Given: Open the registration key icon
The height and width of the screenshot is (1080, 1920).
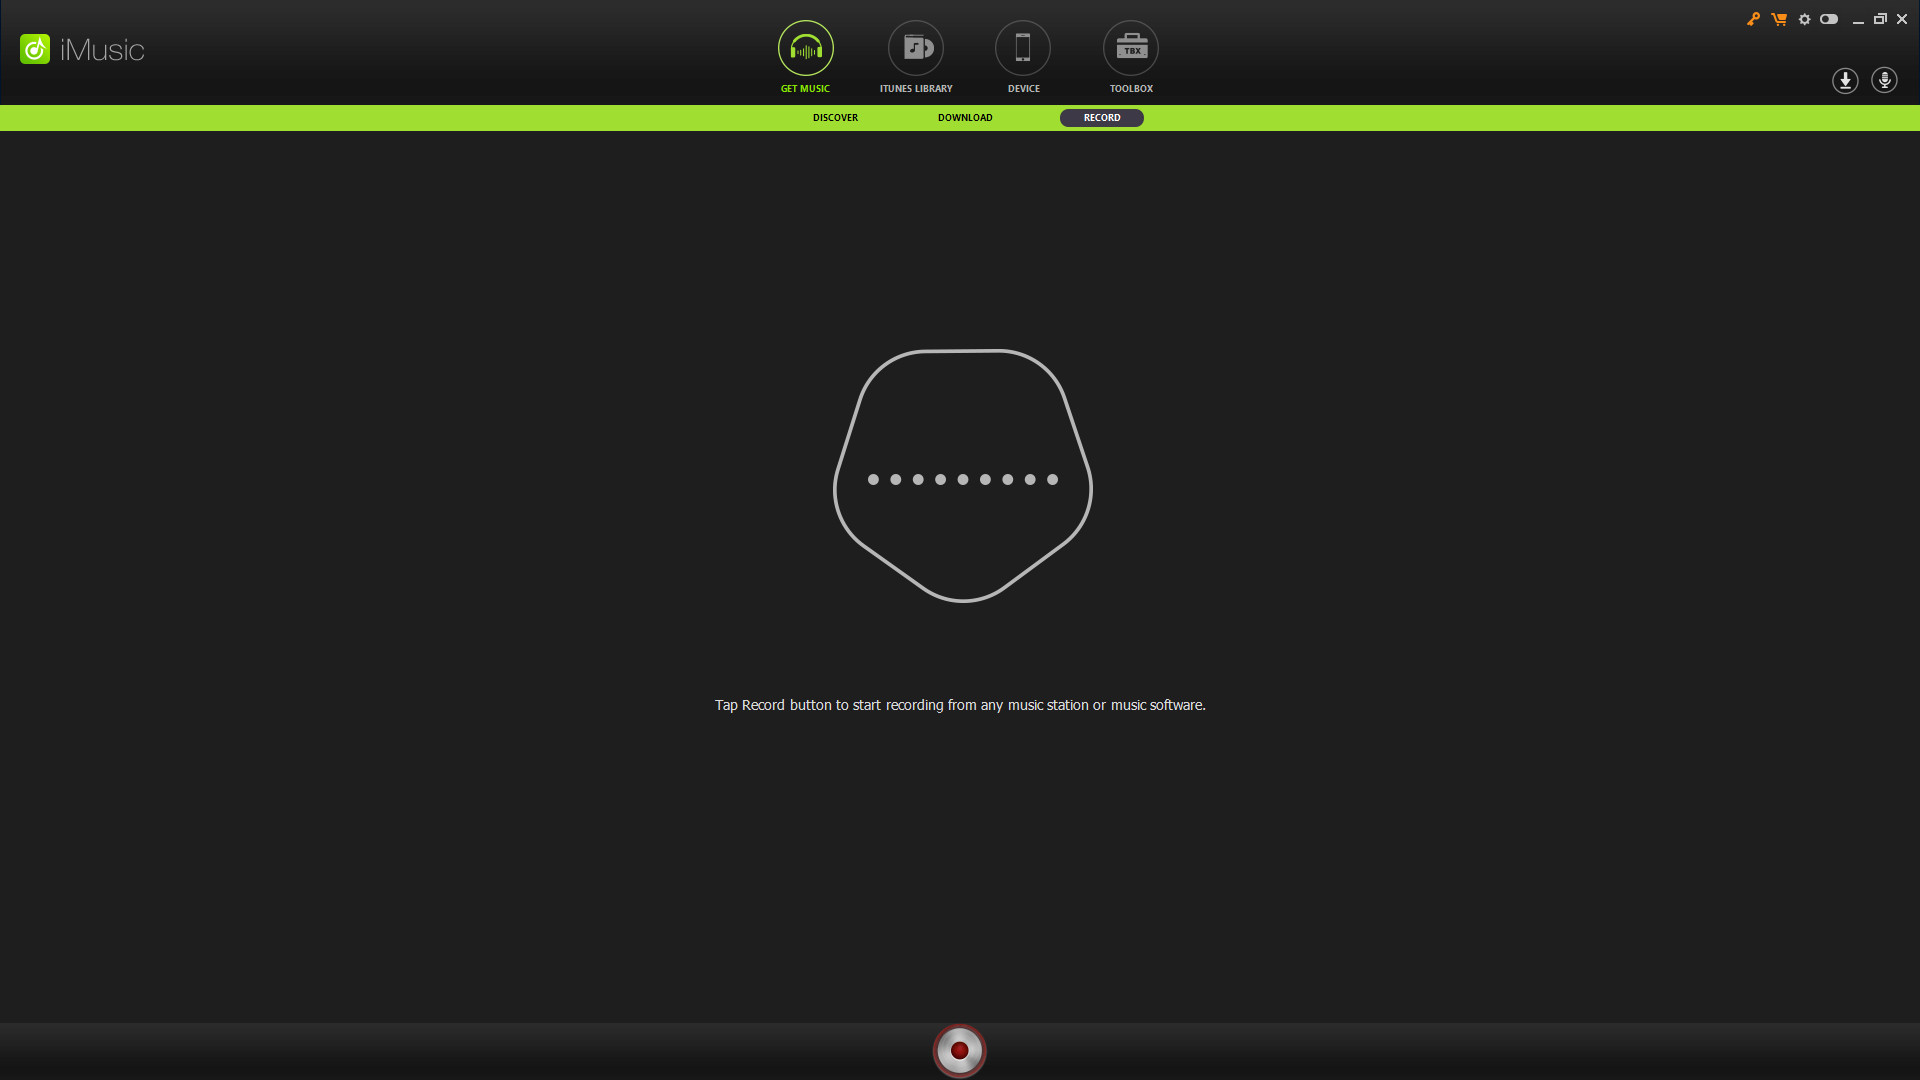Looking at the screenshot, I should point(1754,18).
